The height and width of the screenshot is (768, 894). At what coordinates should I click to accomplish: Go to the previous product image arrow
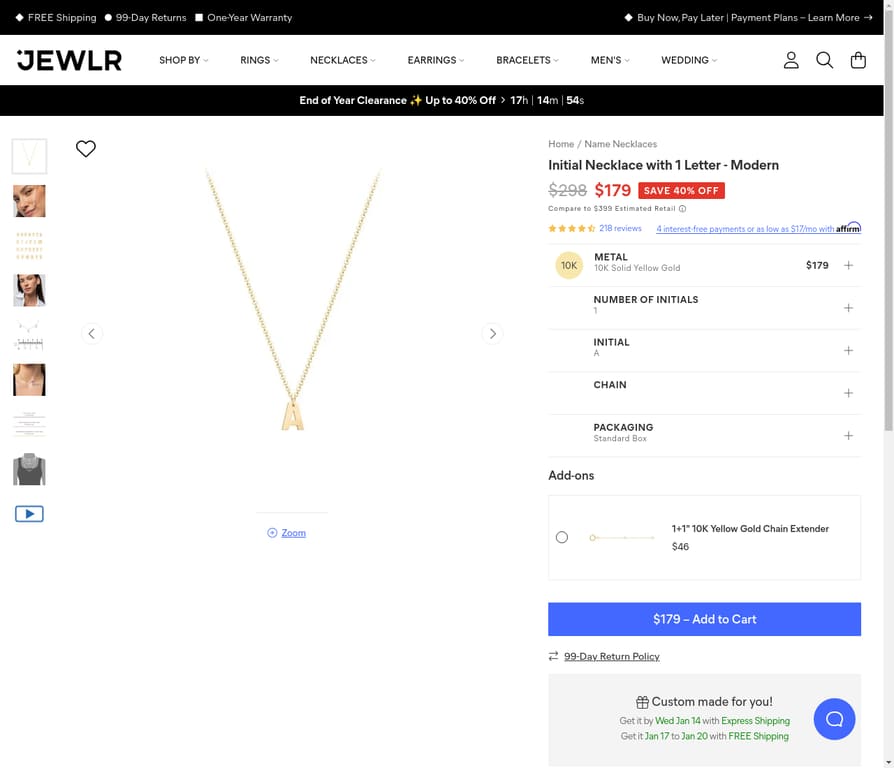(x=92, y=334)
